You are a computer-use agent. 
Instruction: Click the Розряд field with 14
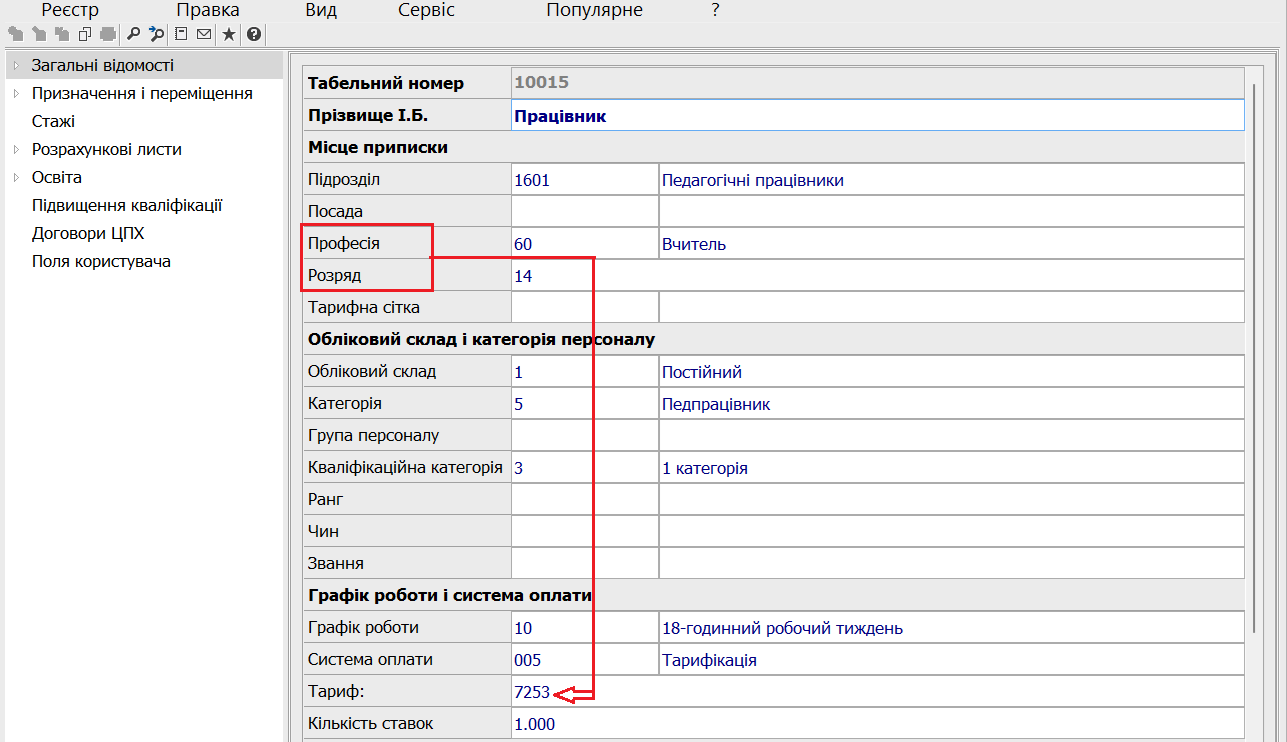[877, 276]
